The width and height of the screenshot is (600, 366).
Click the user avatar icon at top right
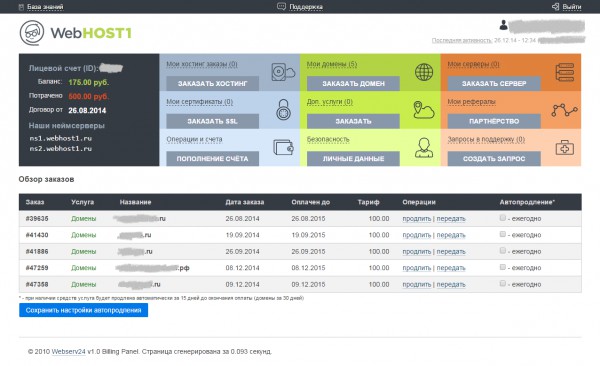point(504,25)
